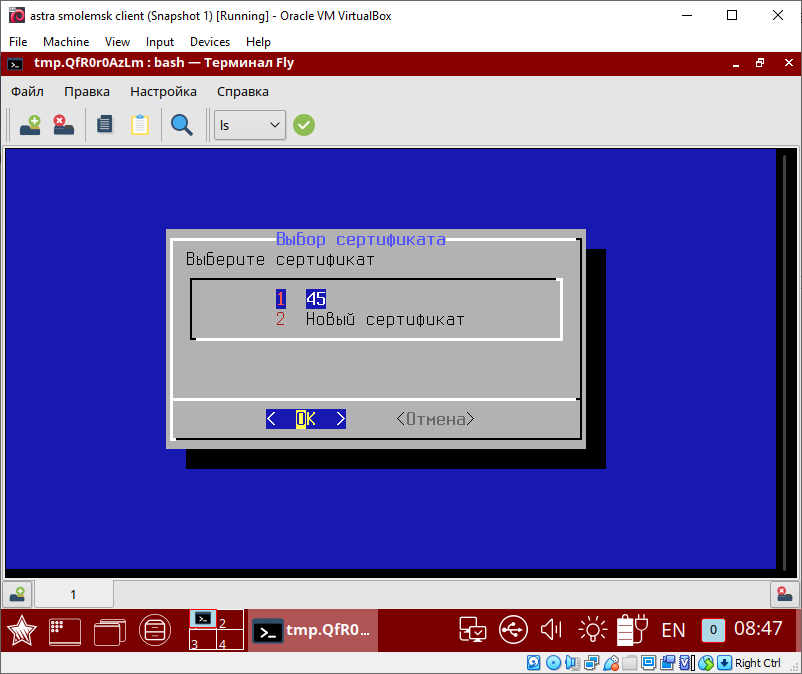Open VirtualBox Help menu

[258, 42]
